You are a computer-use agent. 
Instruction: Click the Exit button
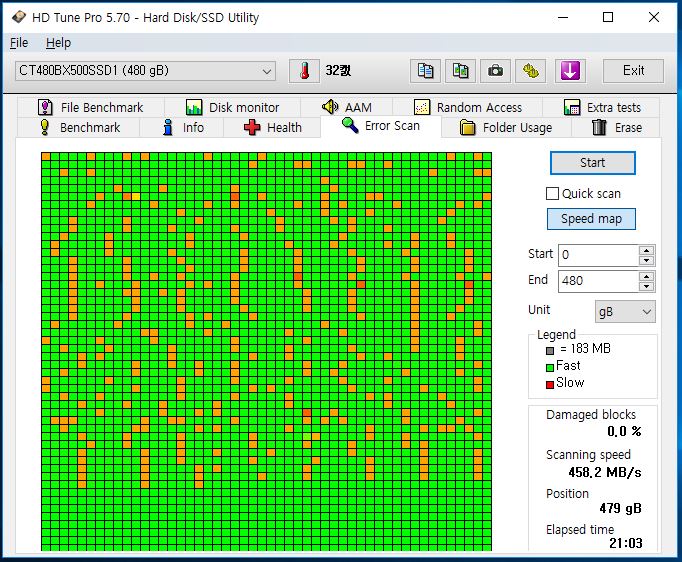633,70
